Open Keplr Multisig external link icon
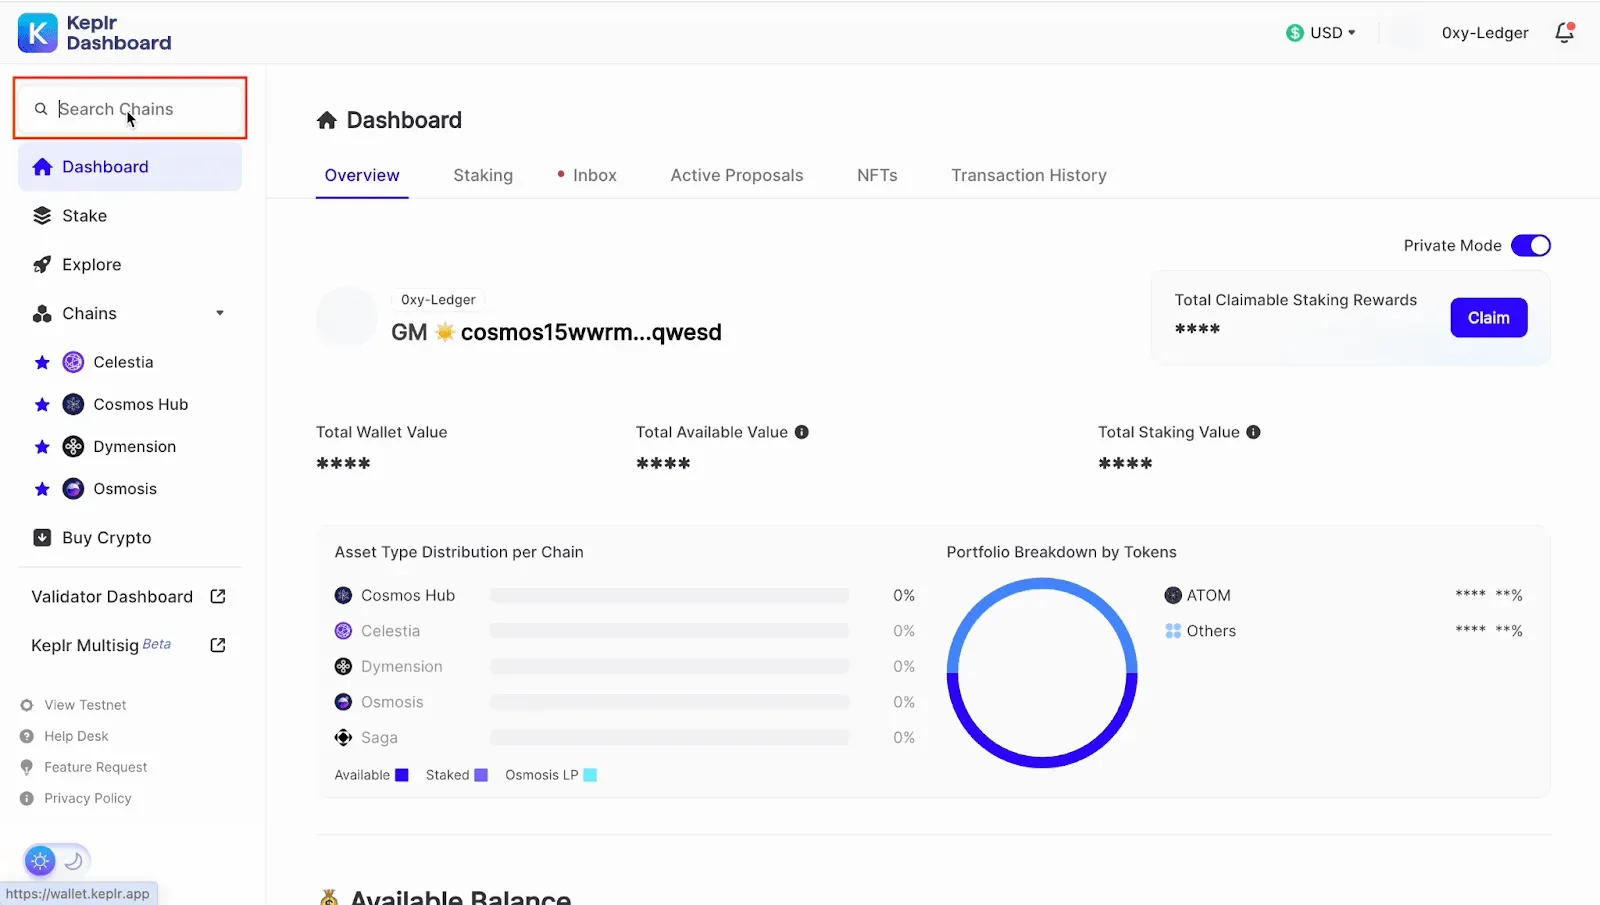The height and width of the screenshot is (905, 1600). point(218,645)
